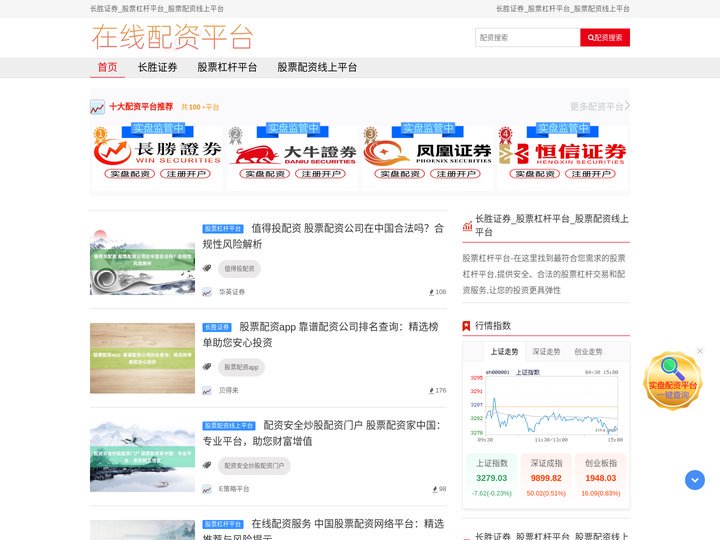720x540 pixels.
Task: Click the blue 长胜证券 category badge
Action: point(217,327)
